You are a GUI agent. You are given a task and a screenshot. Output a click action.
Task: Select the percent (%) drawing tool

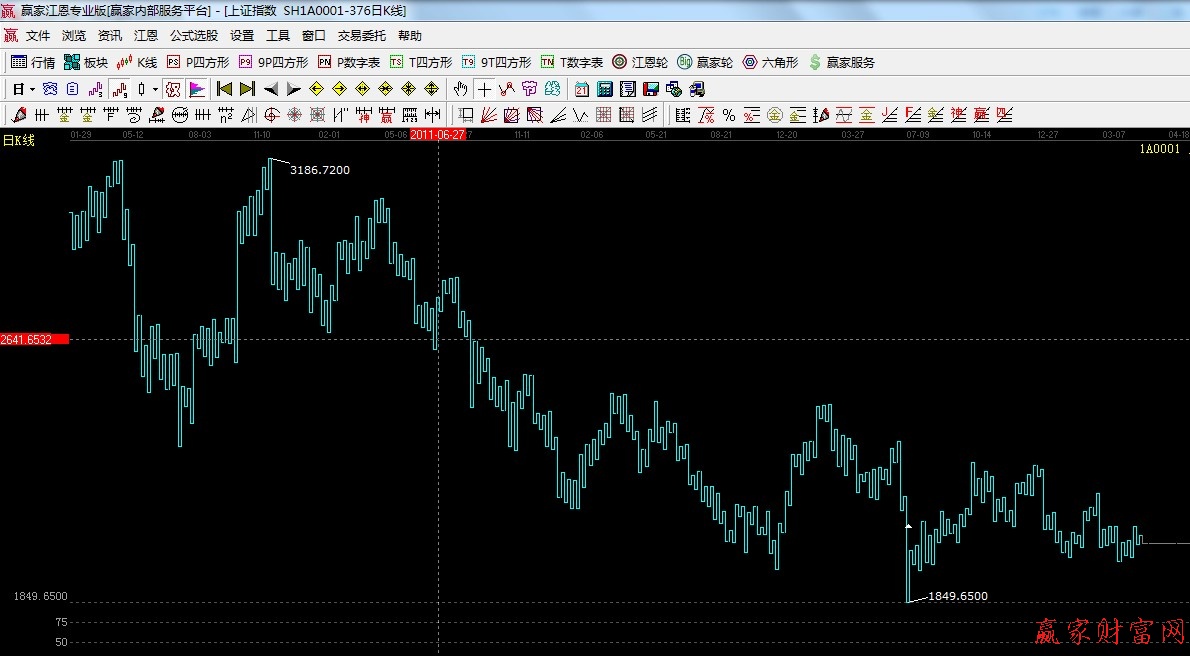729,115
